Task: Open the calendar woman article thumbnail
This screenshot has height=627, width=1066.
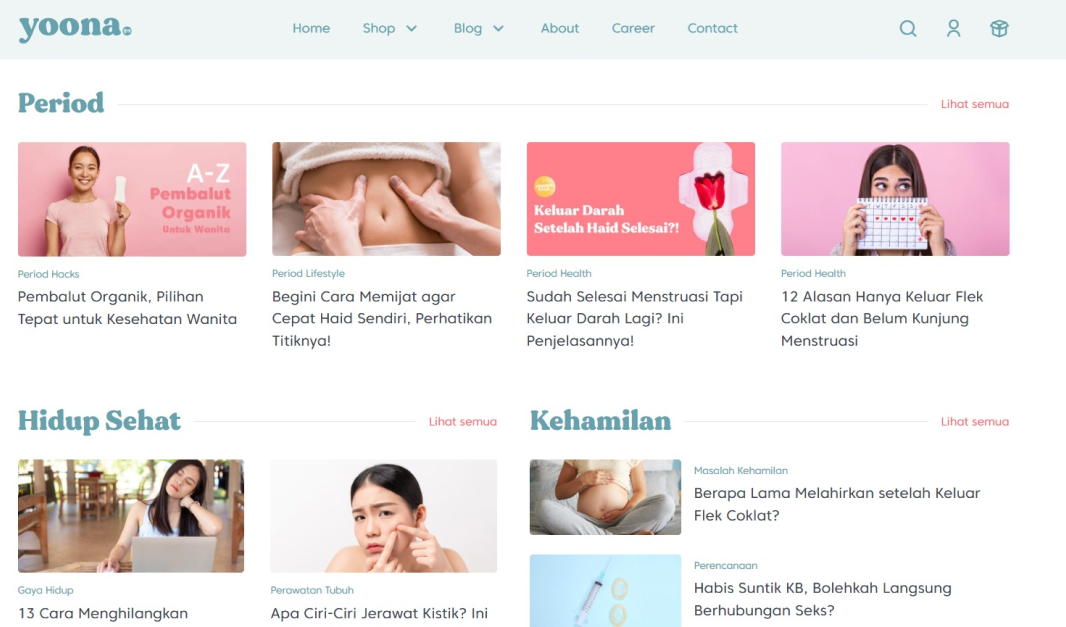Action: [x=895, y=199]
